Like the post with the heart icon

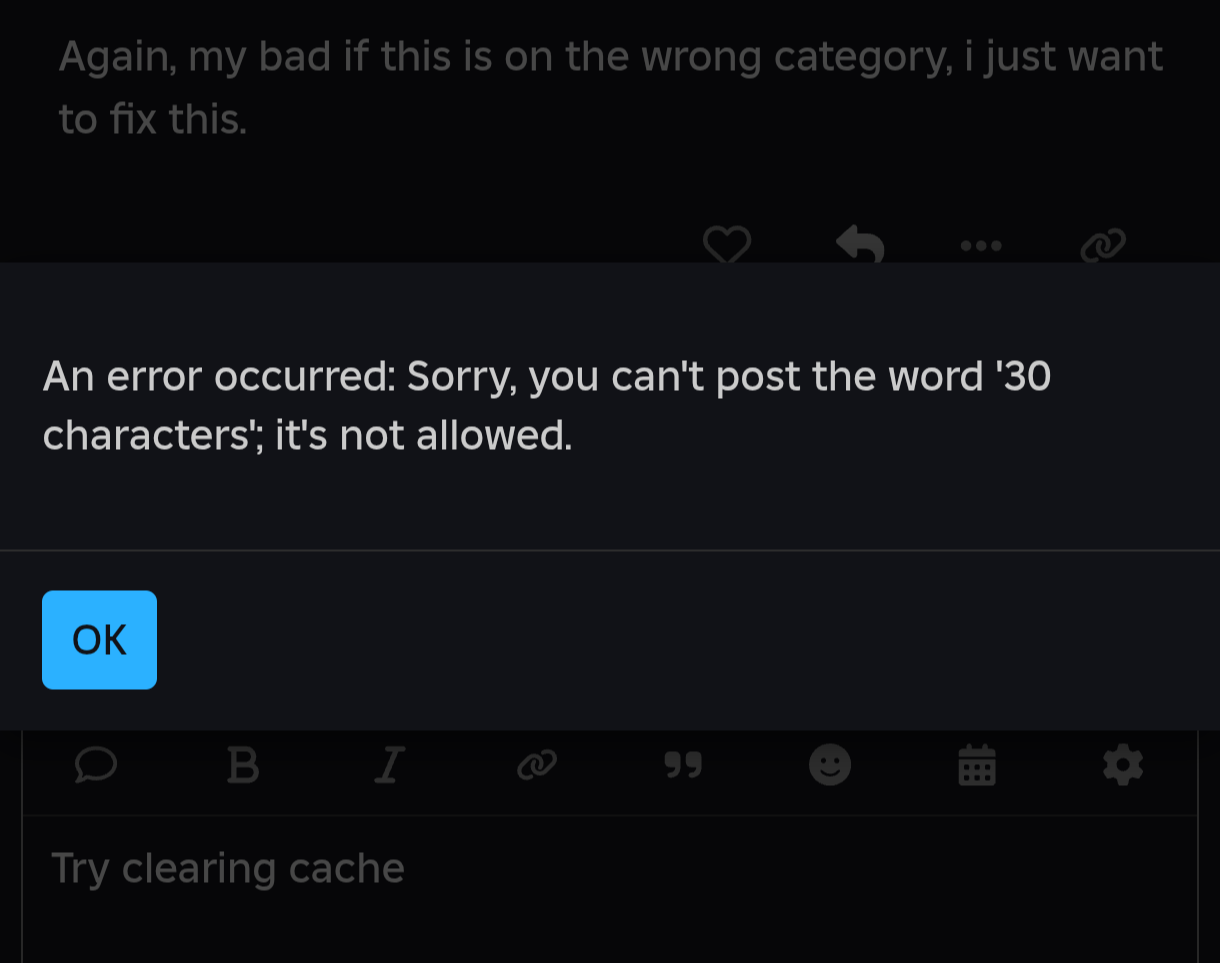click(727, 244)
